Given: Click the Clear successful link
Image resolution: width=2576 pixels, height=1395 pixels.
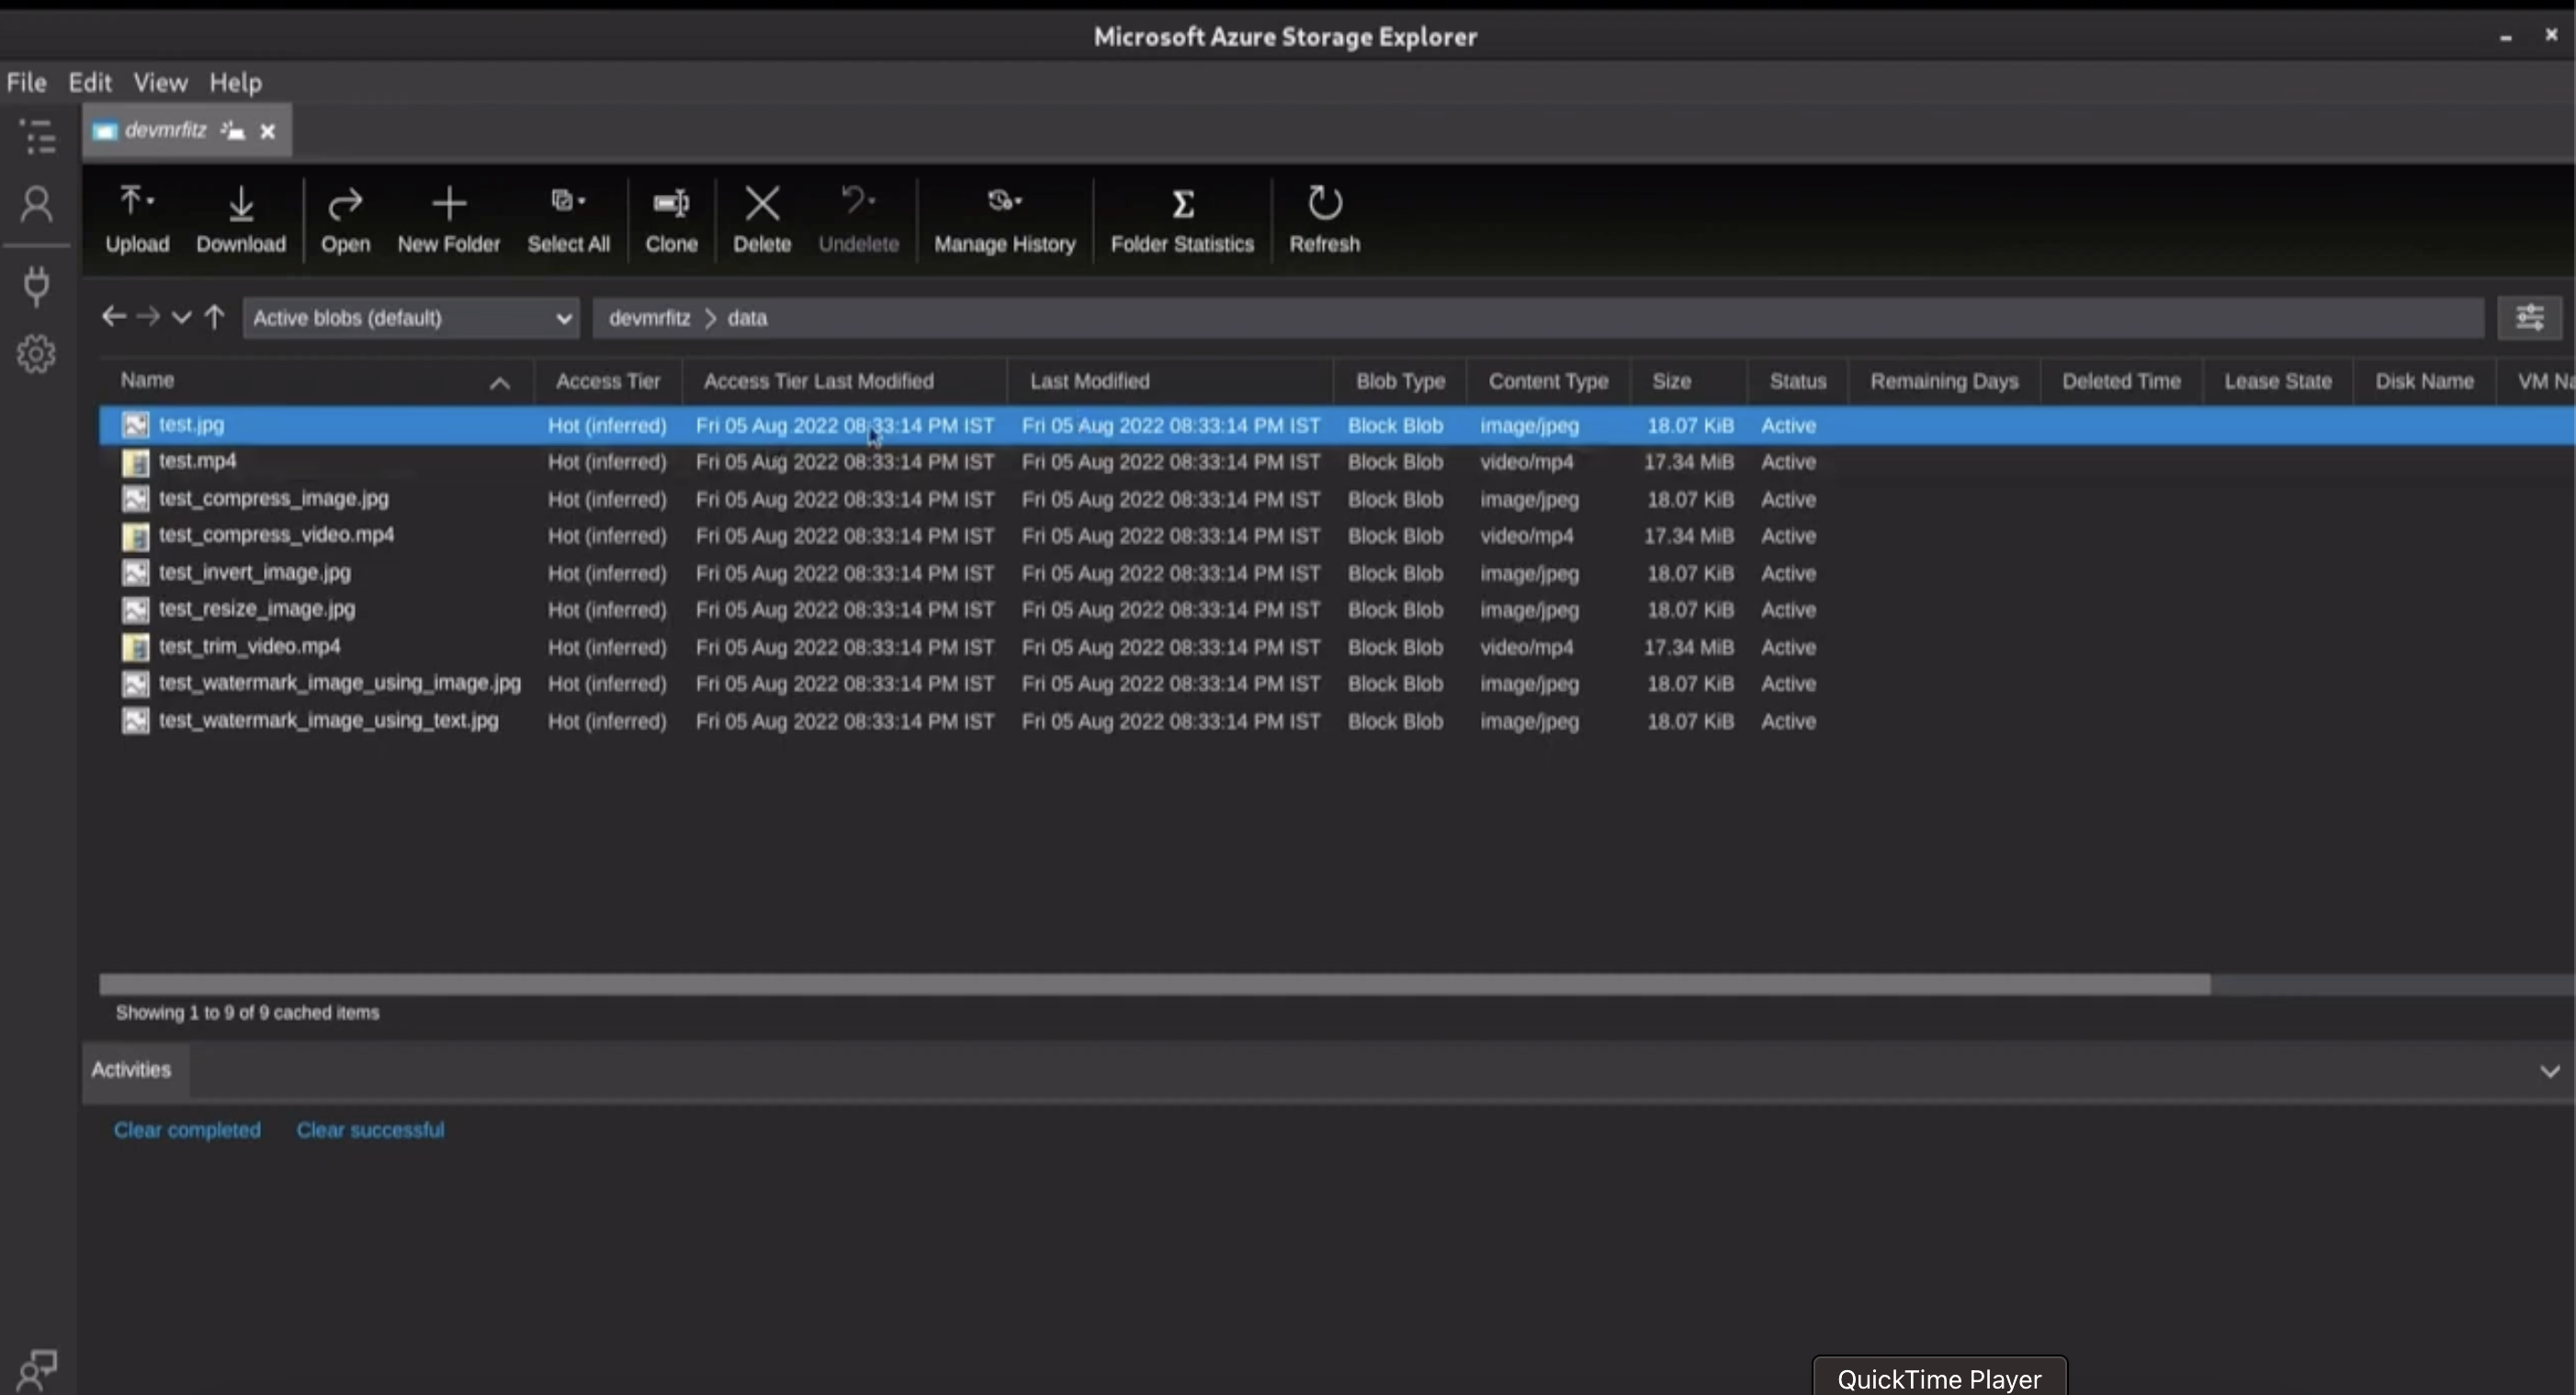Looking at the screenshot, I should point(370,1130).
